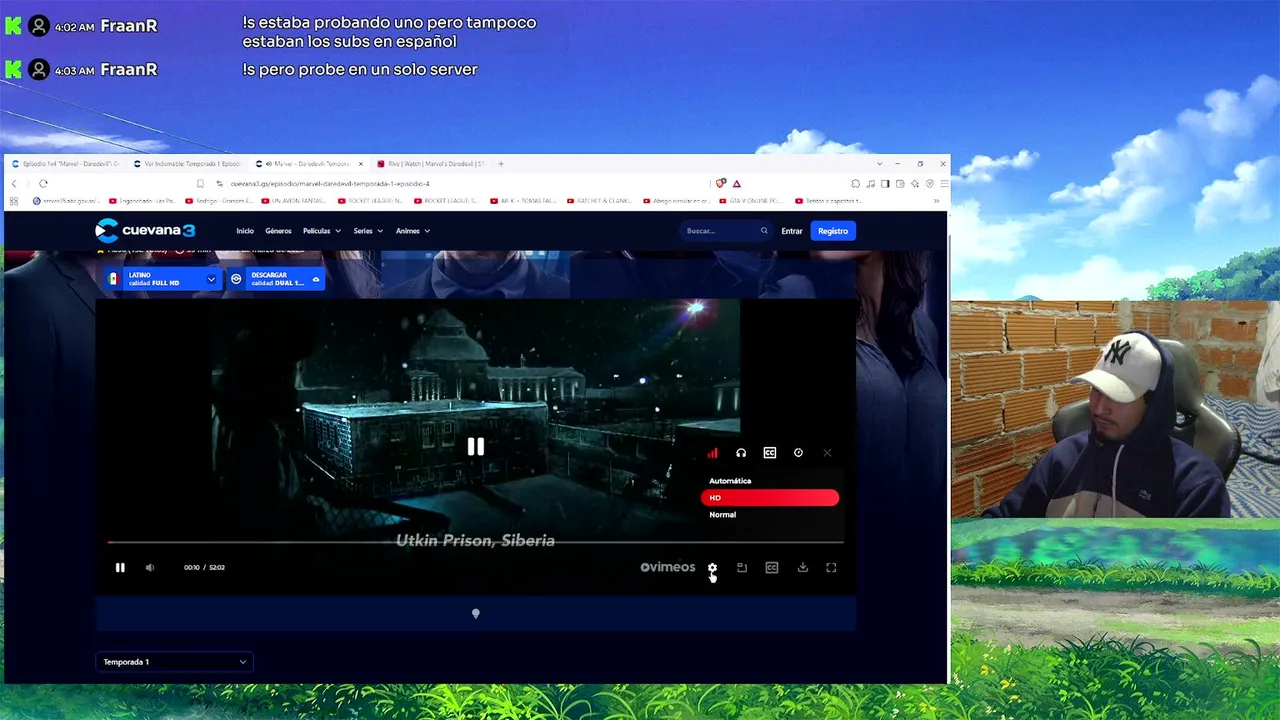Open the quality bars tab in player settings

712,453
